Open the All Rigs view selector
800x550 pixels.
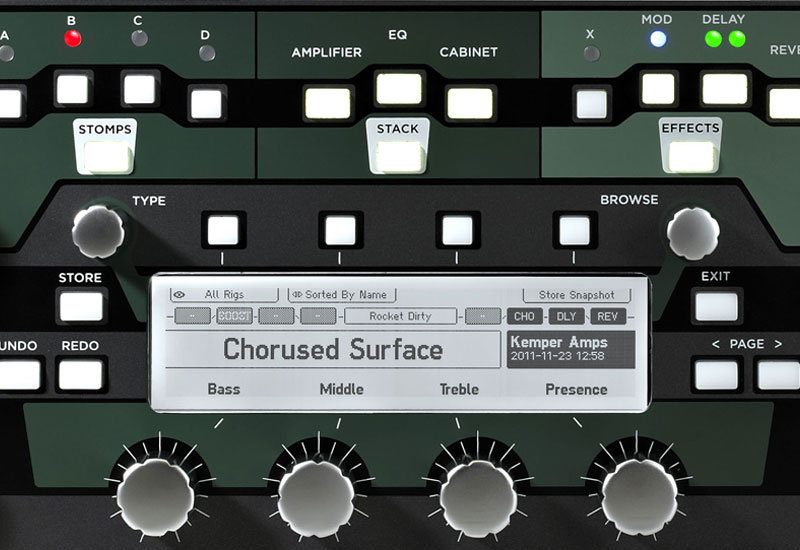[223, 295]
